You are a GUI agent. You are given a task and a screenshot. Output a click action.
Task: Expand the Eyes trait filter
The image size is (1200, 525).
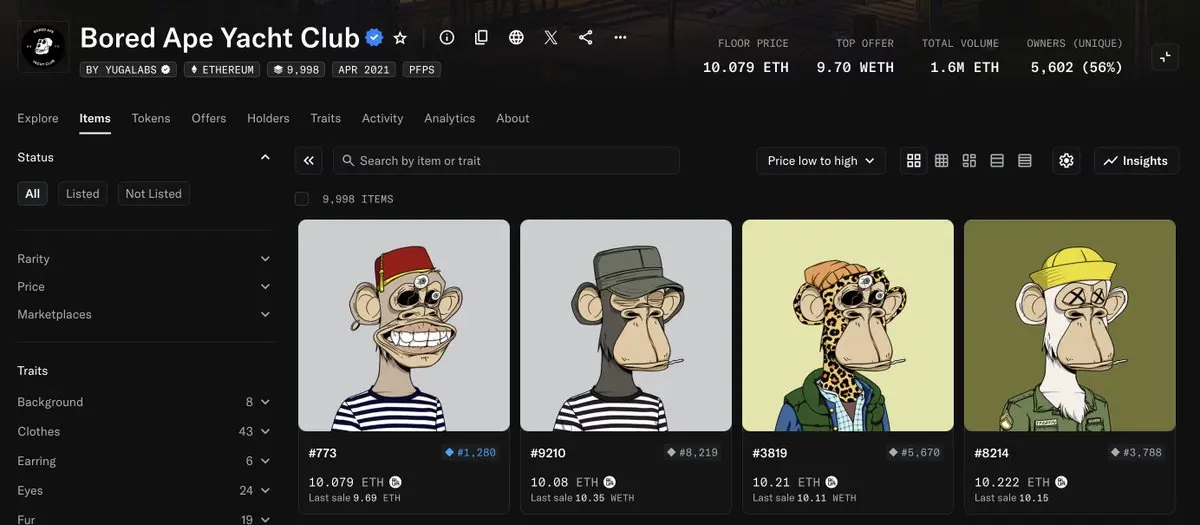[x=145, y=490]
